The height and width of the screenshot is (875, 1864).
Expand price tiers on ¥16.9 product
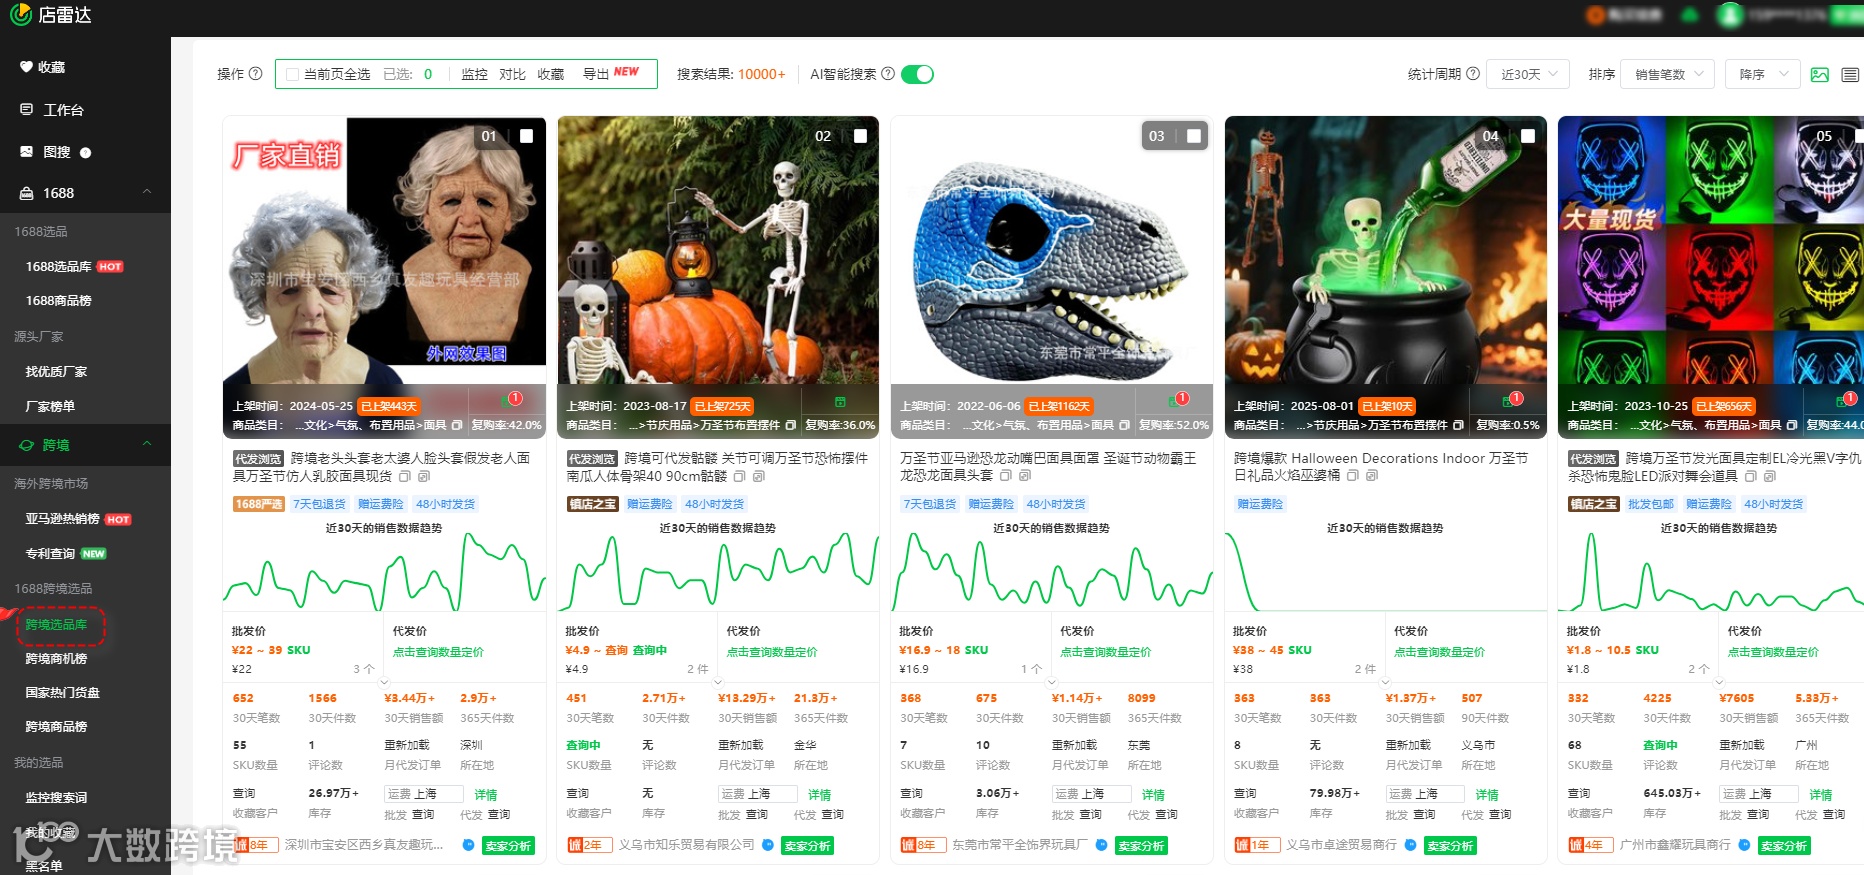(1051, 683)
